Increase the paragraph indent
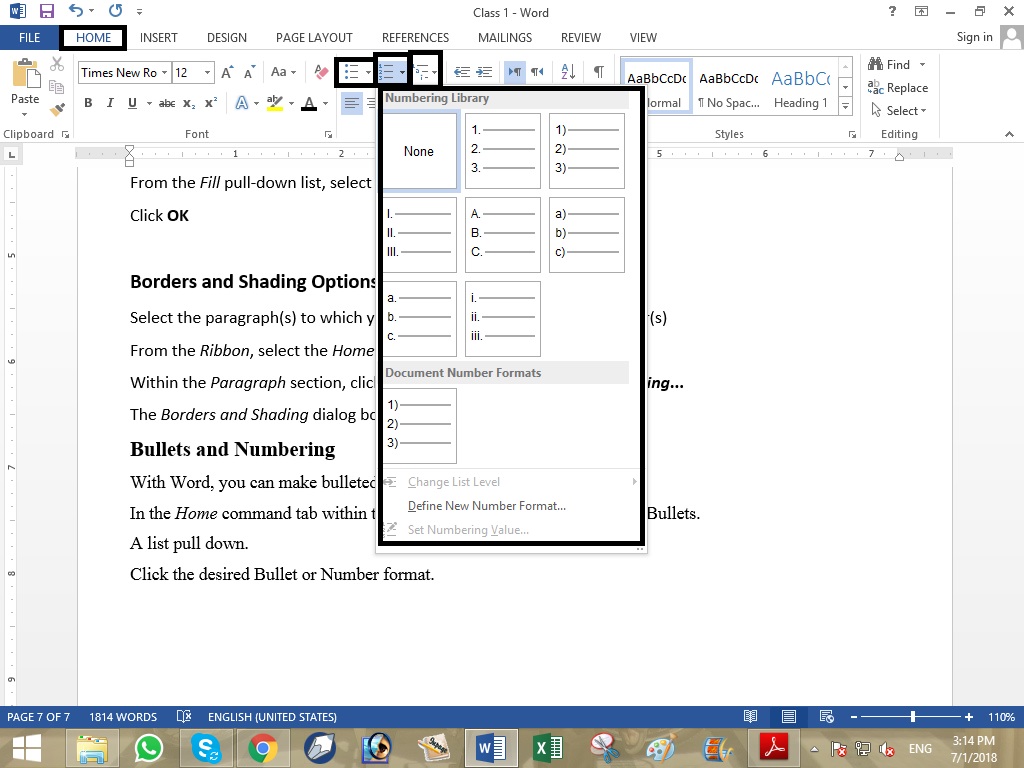This screenshot has height=768, width=1024. [x=484, y=72]
